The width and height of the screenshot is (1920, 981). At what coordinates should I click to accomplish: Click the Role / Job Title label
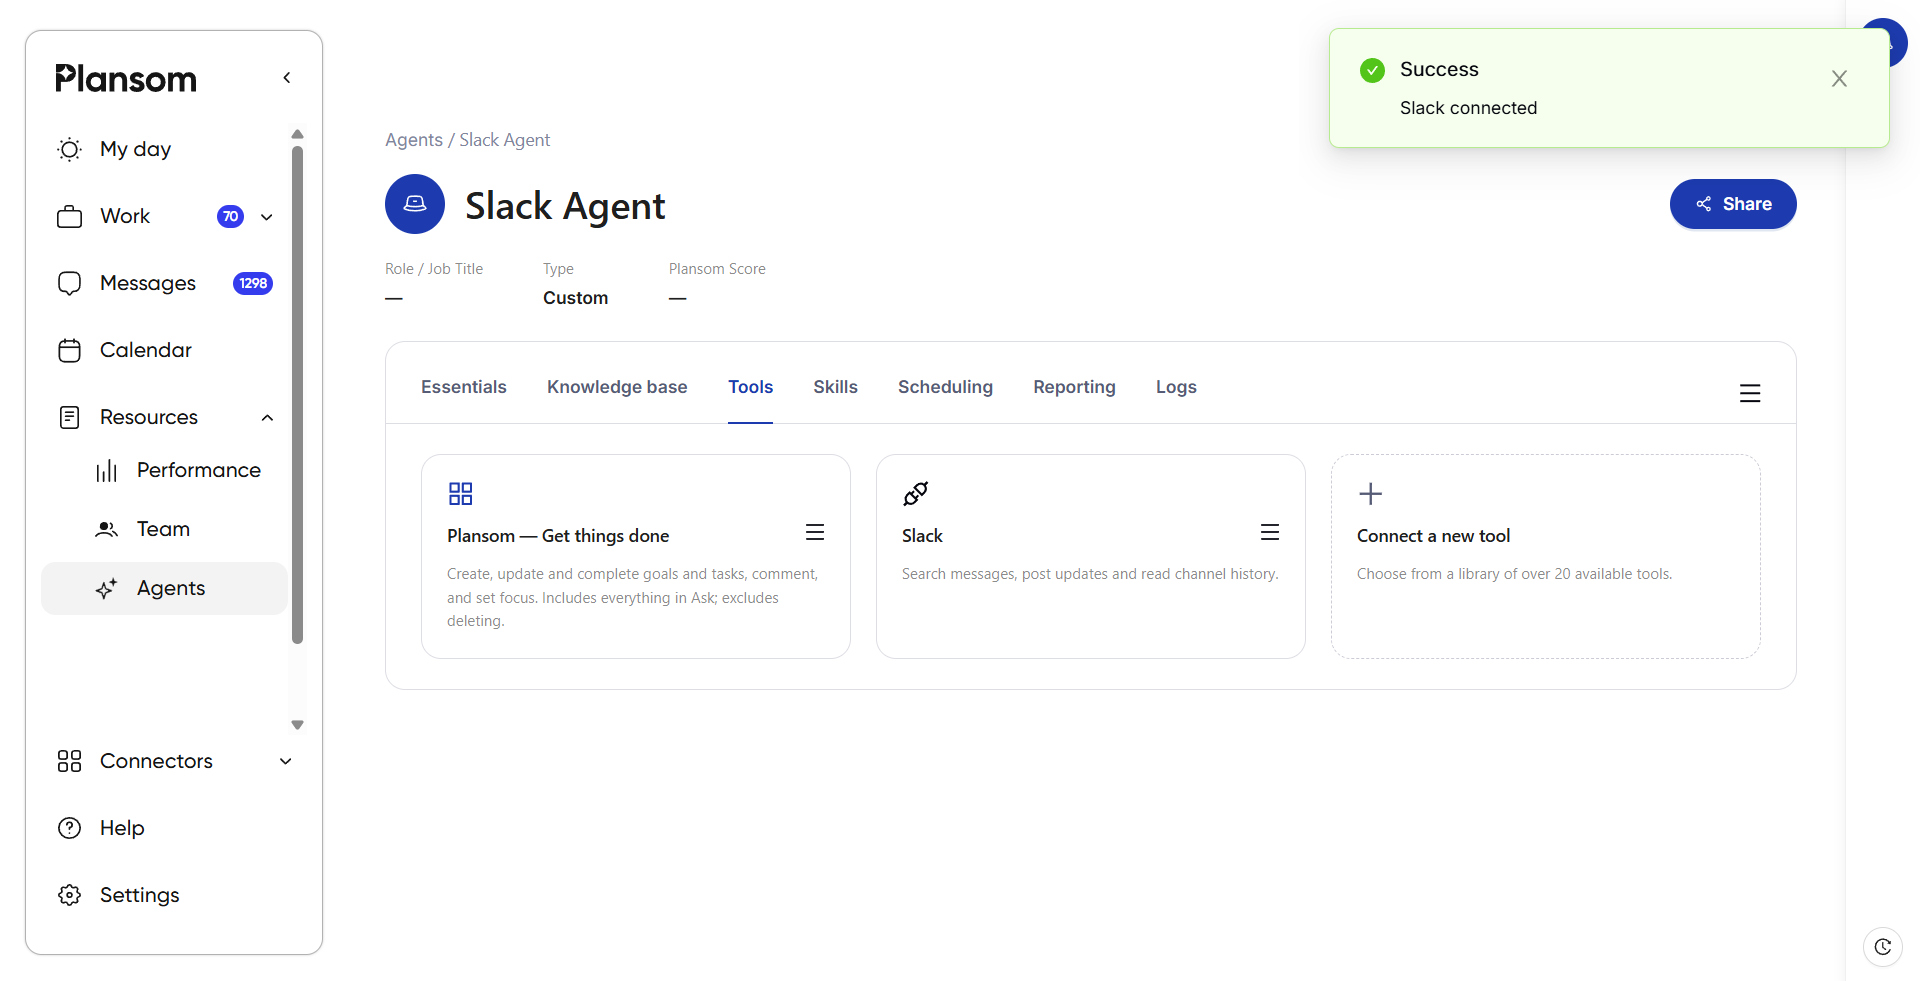pyautogui.click(x=434, y=269)
